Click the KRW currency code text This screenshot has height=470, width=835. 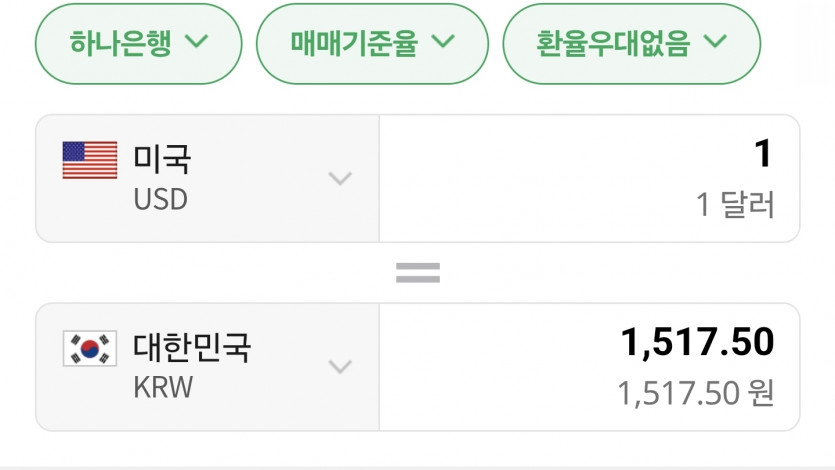click(x=162, y=387)
